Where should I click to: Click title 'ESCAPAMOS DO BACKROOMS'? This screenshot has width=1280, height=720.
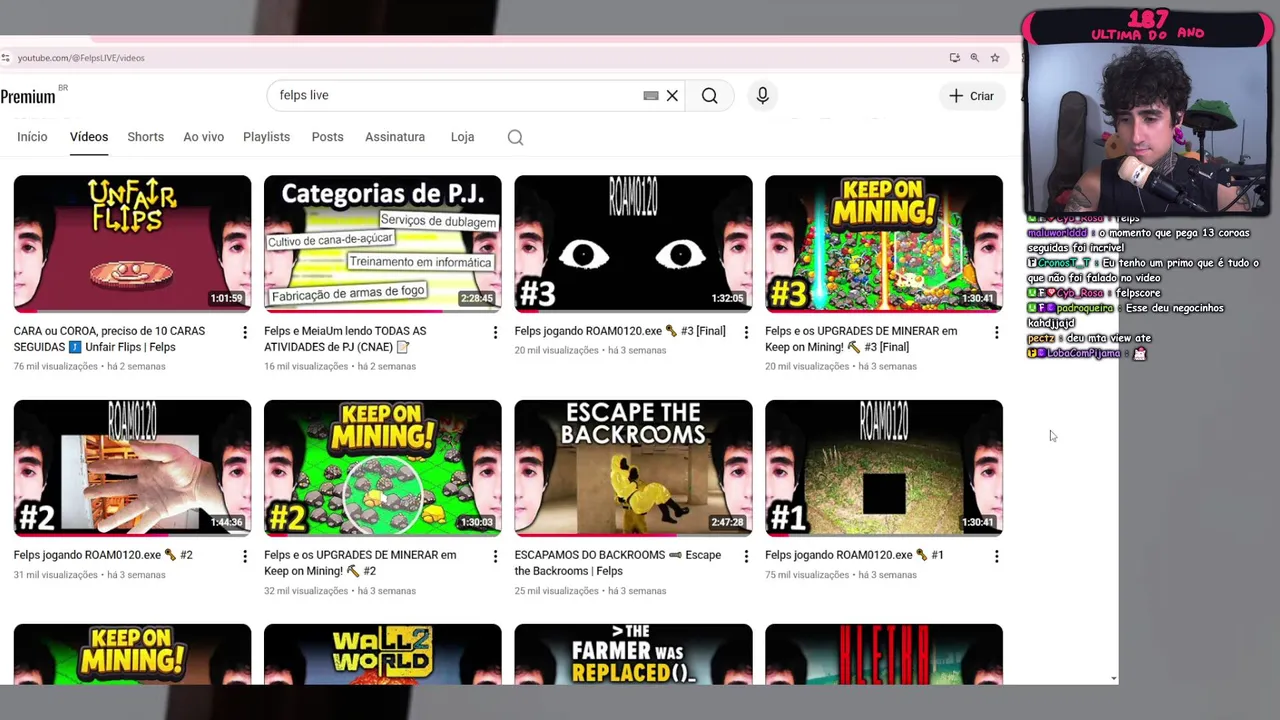click(618, 563)
